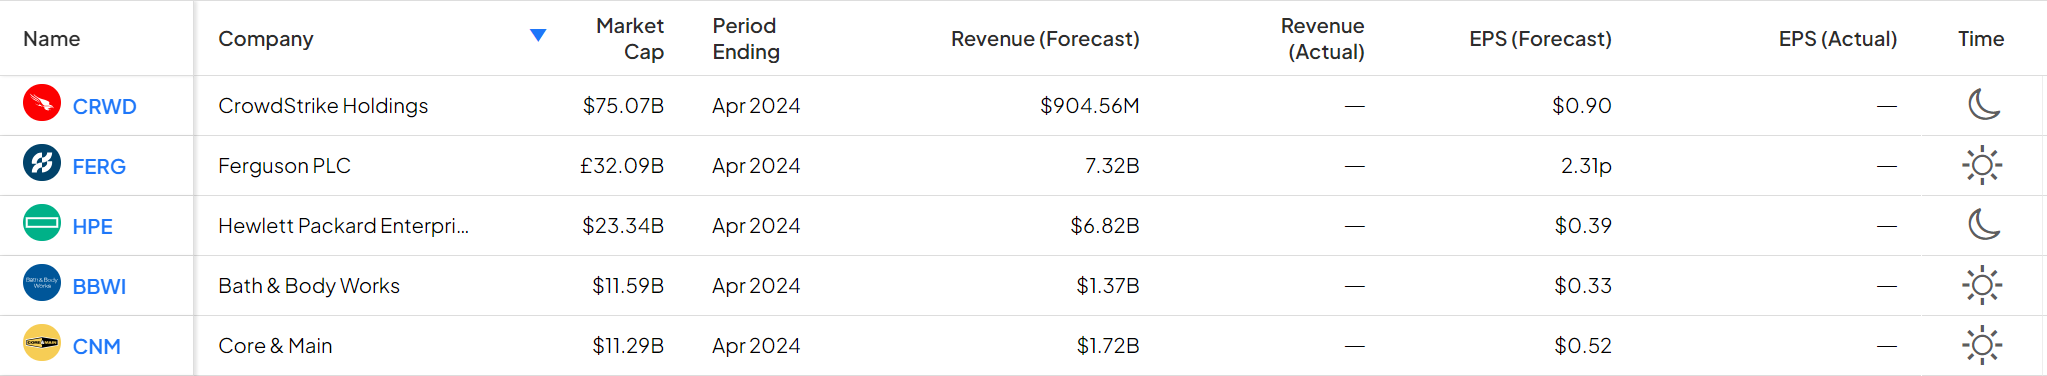Click the $23.34B market cap value
This screenshot has height=376, width=2047.
click(x=623, y=225)
